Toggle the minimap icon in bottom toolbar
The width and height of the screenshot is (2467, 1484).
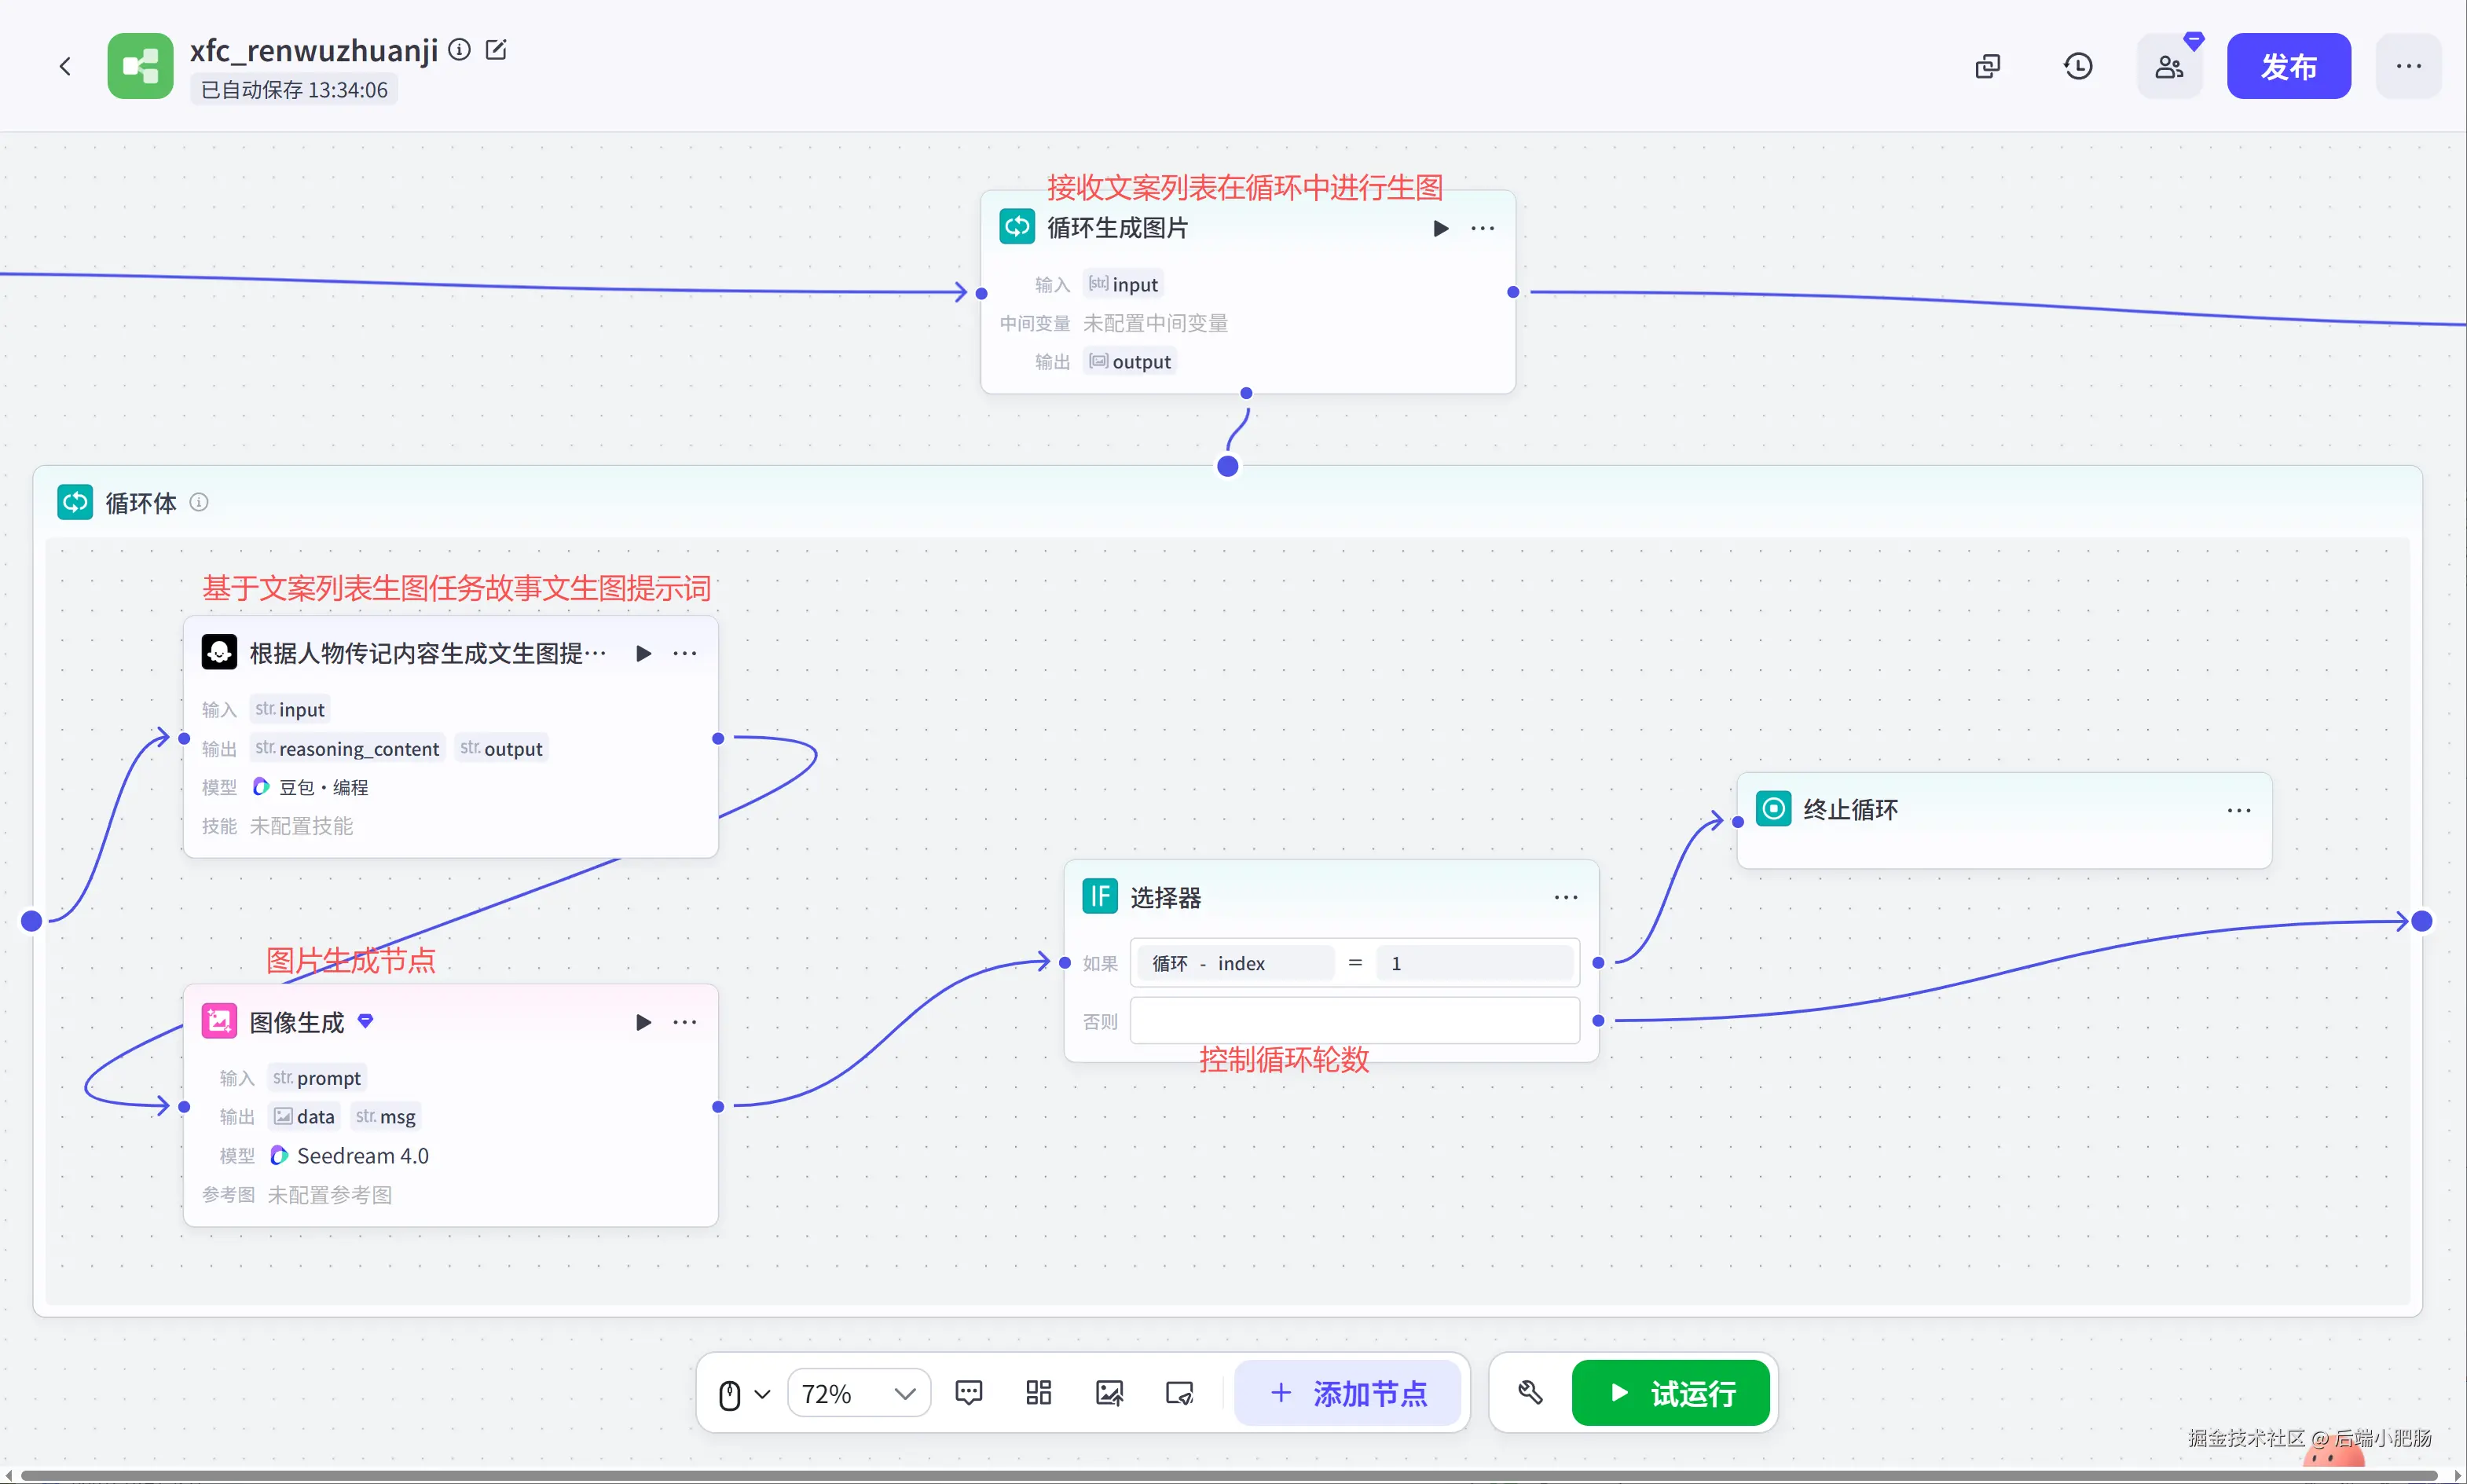point(1180,1392)
